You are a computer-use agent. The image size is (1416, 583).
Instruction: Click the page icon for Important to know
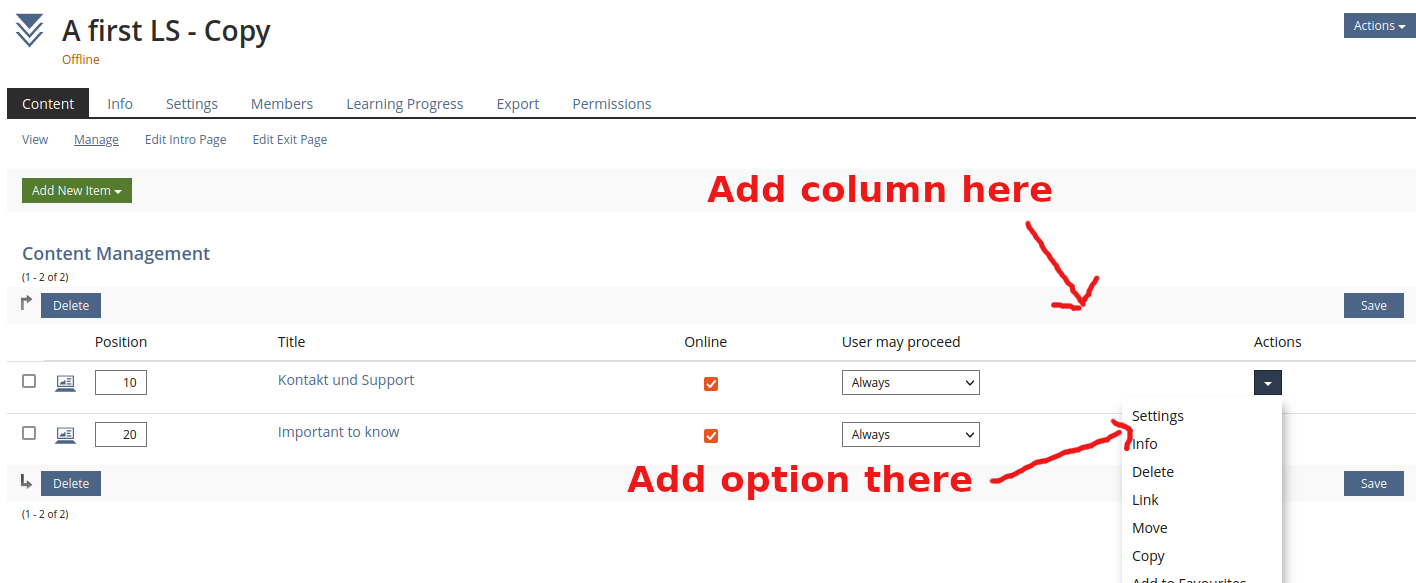(65, 435)
